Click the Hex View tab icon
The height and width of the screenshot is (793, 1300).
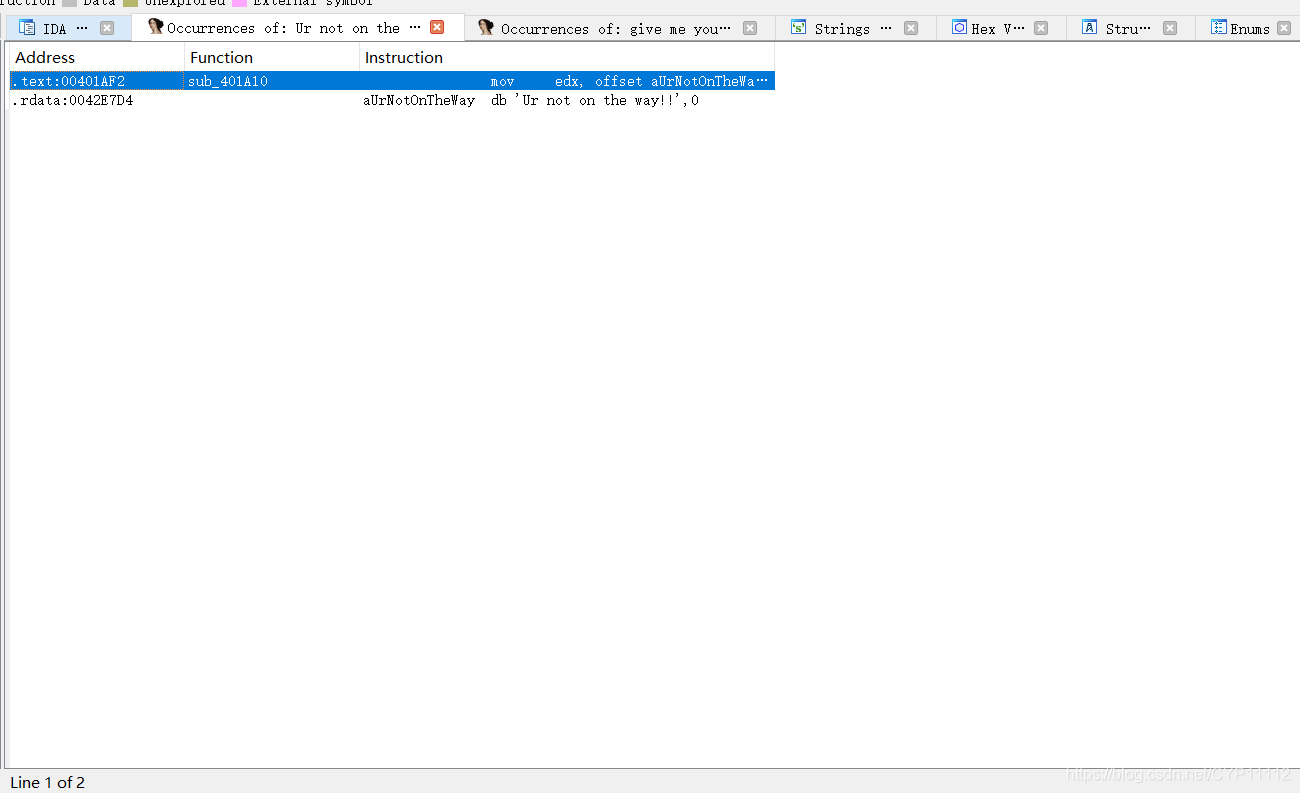[959, 28]
